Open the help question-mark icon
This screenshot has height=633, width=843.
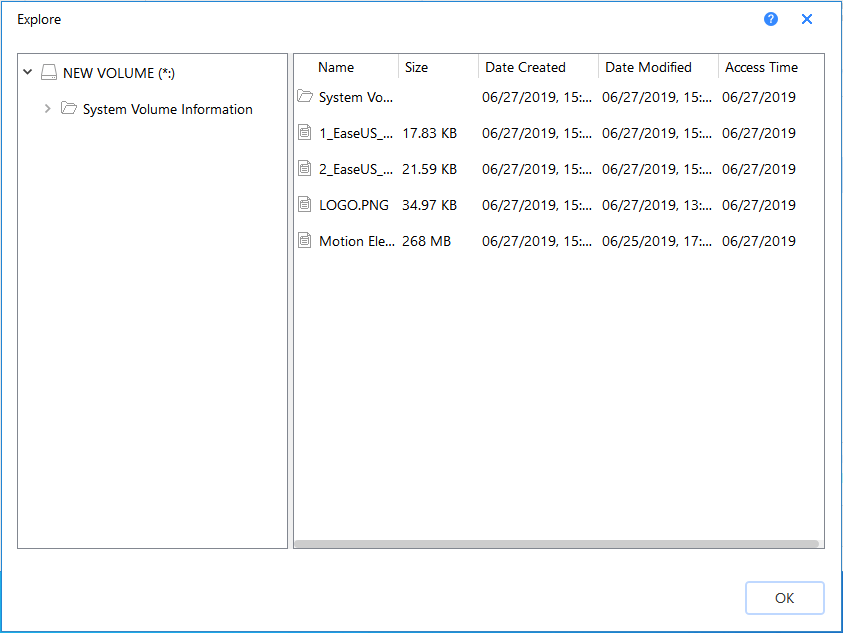click(770, 18)
